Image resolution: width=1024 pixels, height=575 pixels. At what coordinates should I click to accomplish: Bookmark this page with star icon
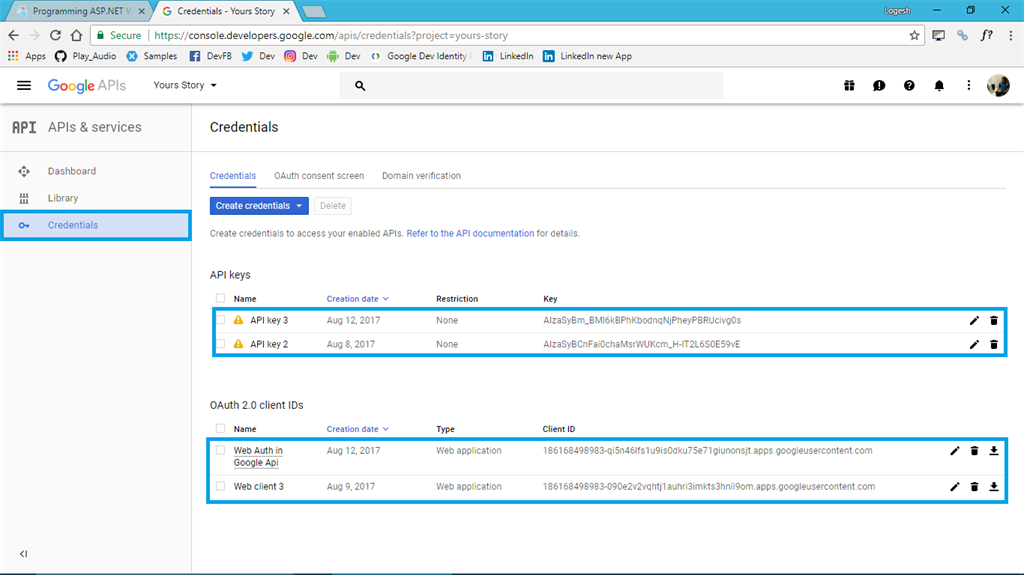coord(914,35)
